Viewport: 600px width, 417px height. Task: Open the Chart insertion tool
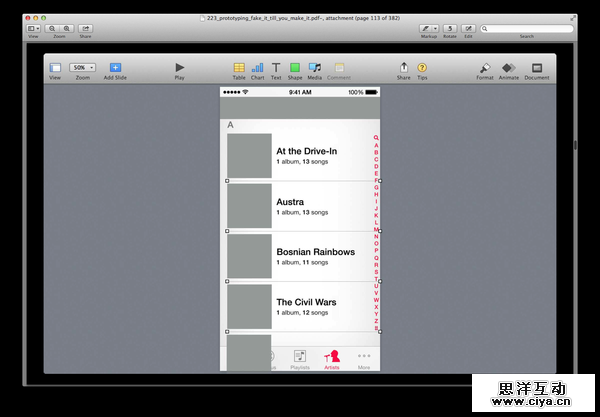point(258,67)
